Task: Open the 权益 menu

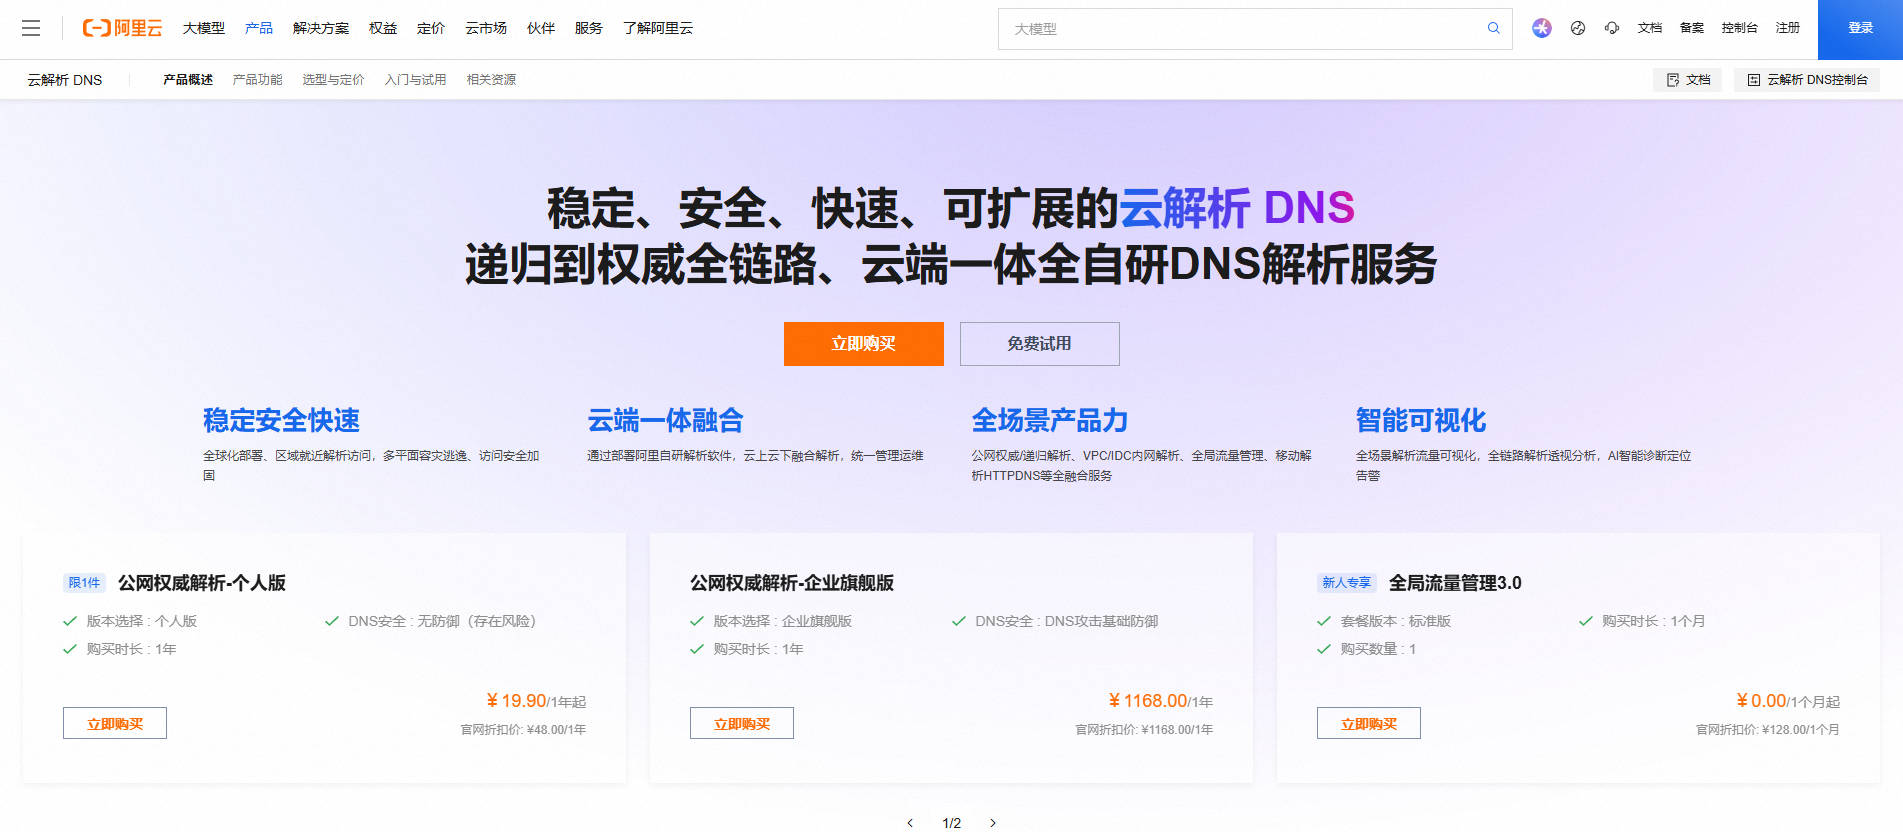Action: coord(383,28)
